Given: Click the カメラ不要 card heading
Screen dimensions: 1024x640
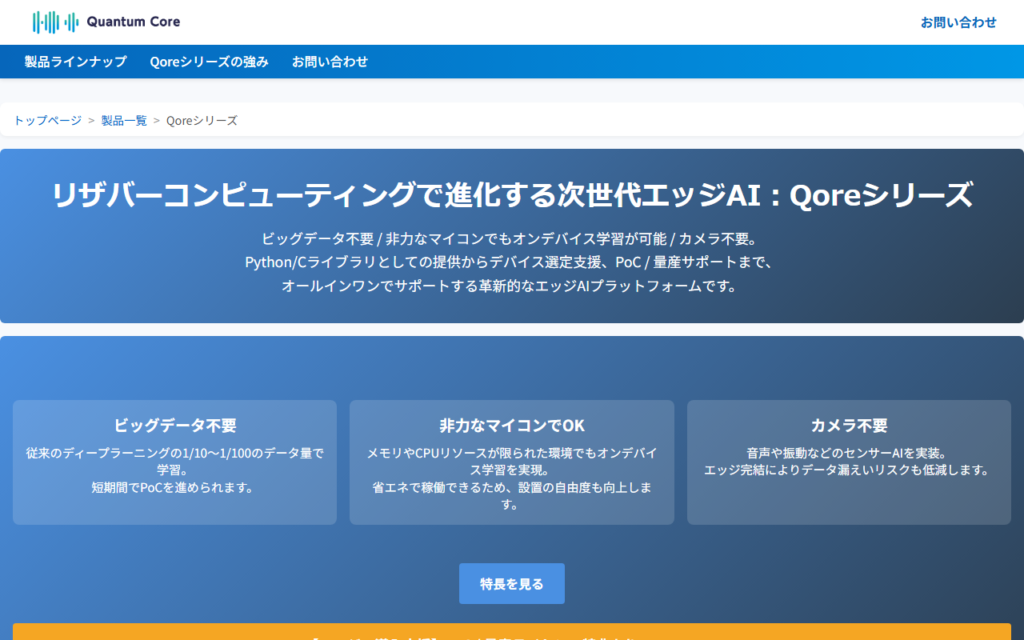Looking at the screenshot, I should (x=849, y=425).
